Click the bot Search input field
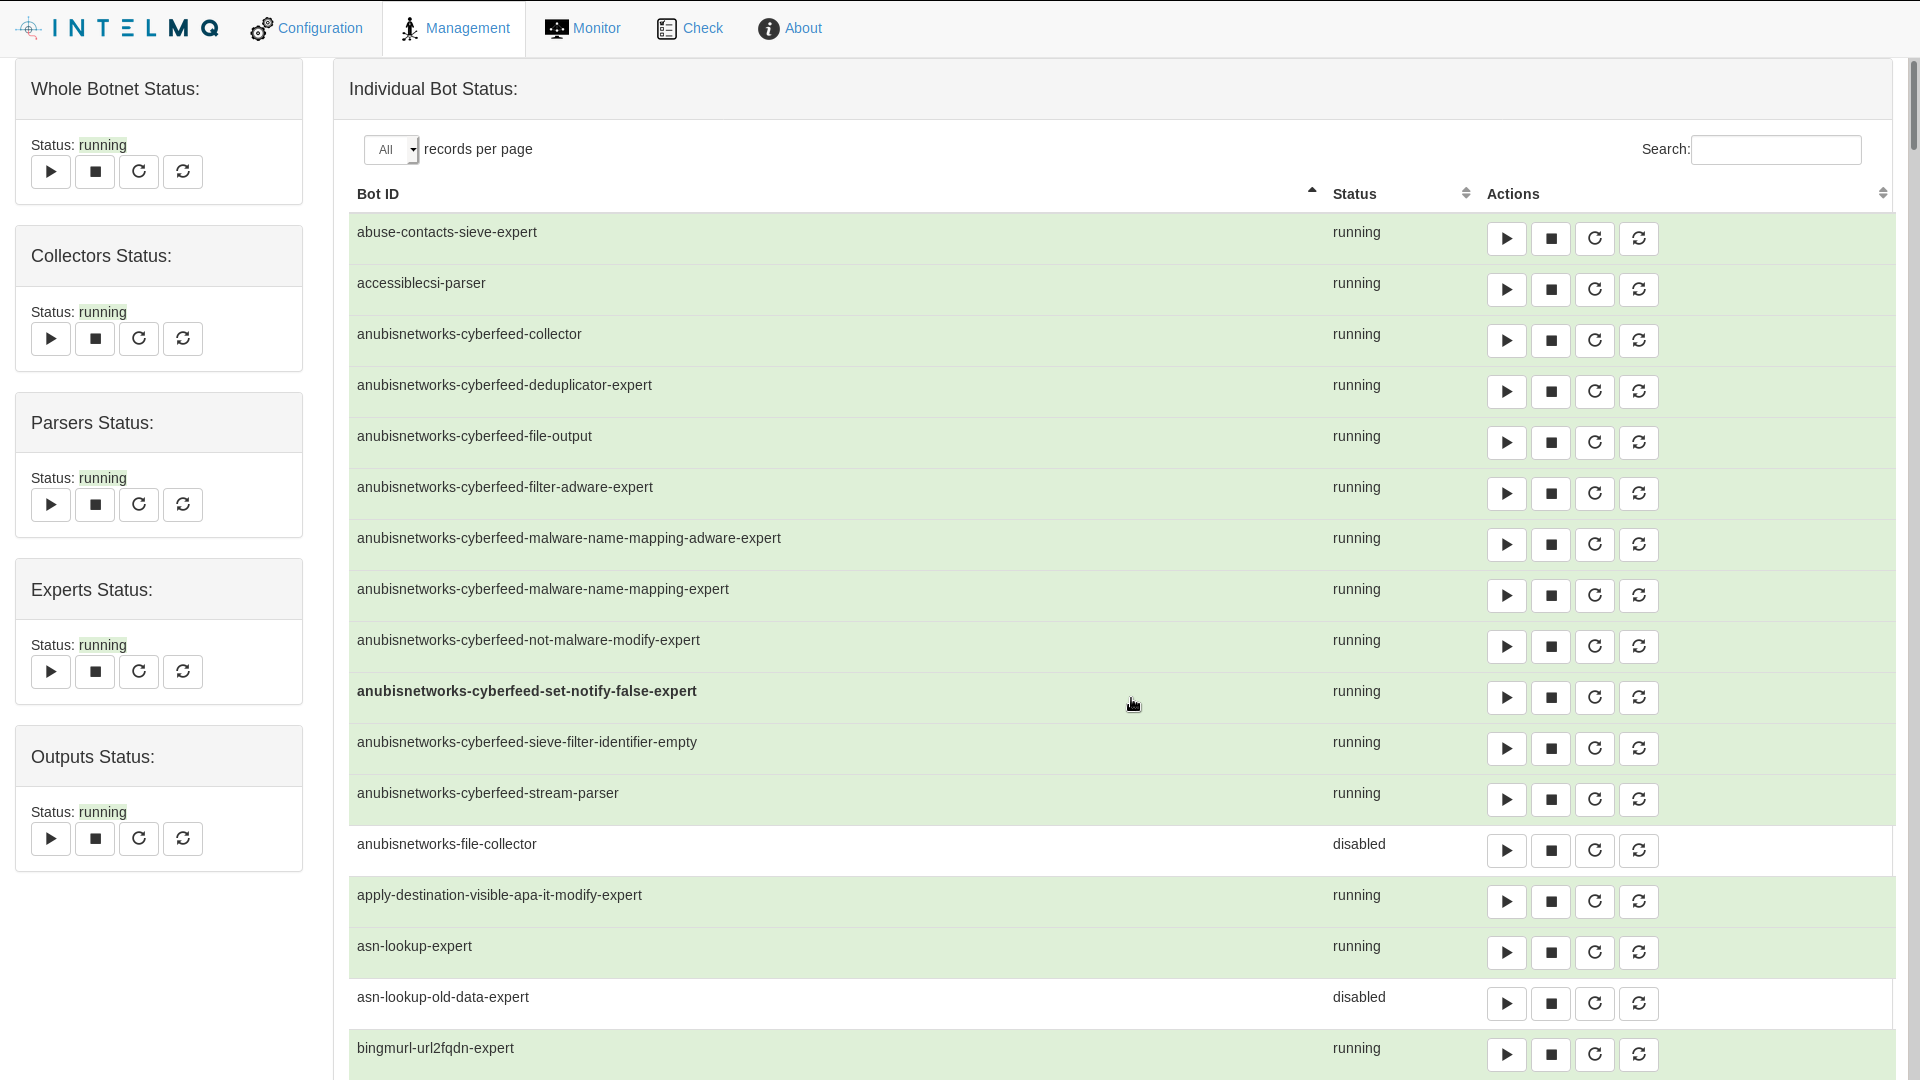Screen dimensions: 1920x1080 pos(1775,150)
